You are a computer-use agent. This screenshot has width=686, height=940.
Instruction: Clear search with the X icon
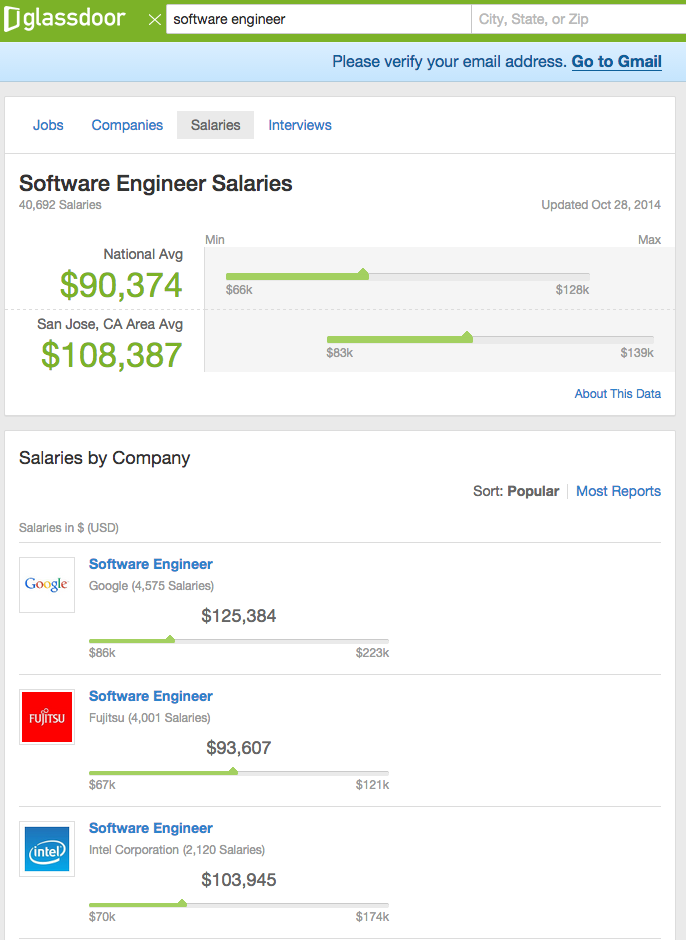tap(154, 19)
